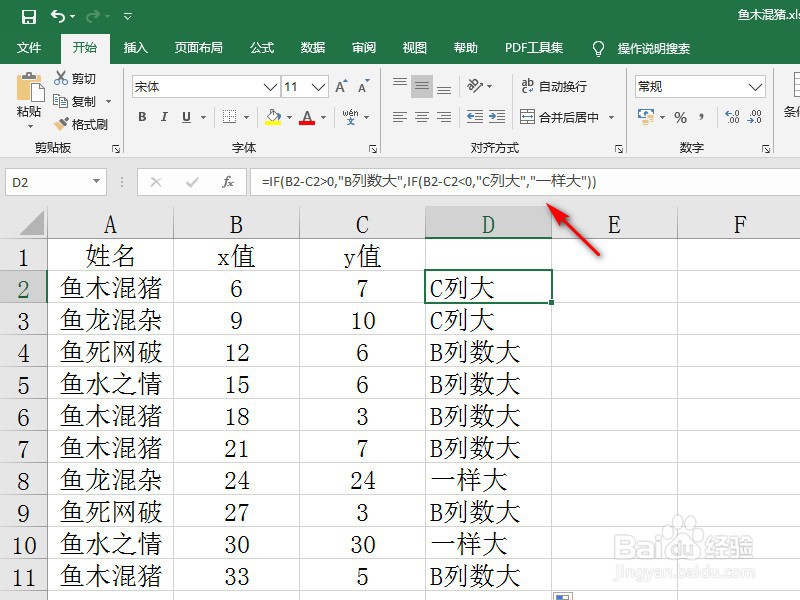Toggle bold formatting on cell D2
This screenshot has width=800, height=600.
141,116
